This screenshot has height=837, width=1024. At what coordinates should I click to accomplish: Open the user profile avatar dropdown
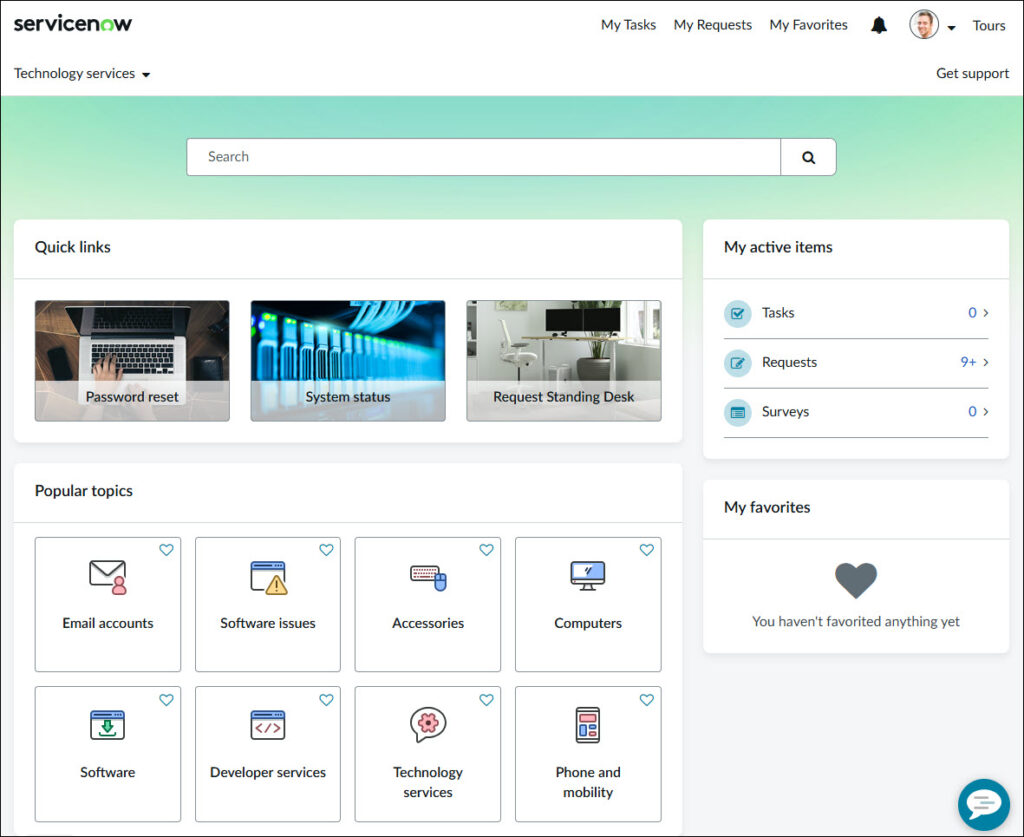click(931, 25)
